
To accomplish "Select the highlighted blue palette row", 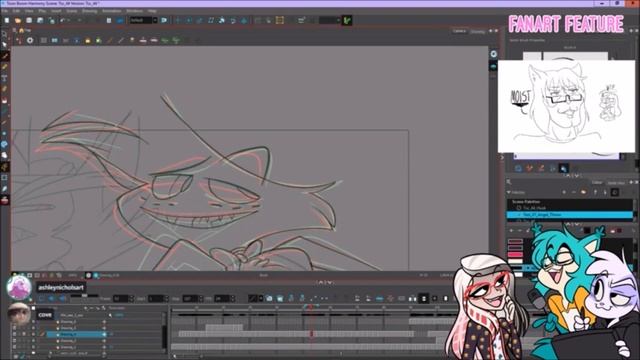I will pyautogui.click(x=569, y=215).
